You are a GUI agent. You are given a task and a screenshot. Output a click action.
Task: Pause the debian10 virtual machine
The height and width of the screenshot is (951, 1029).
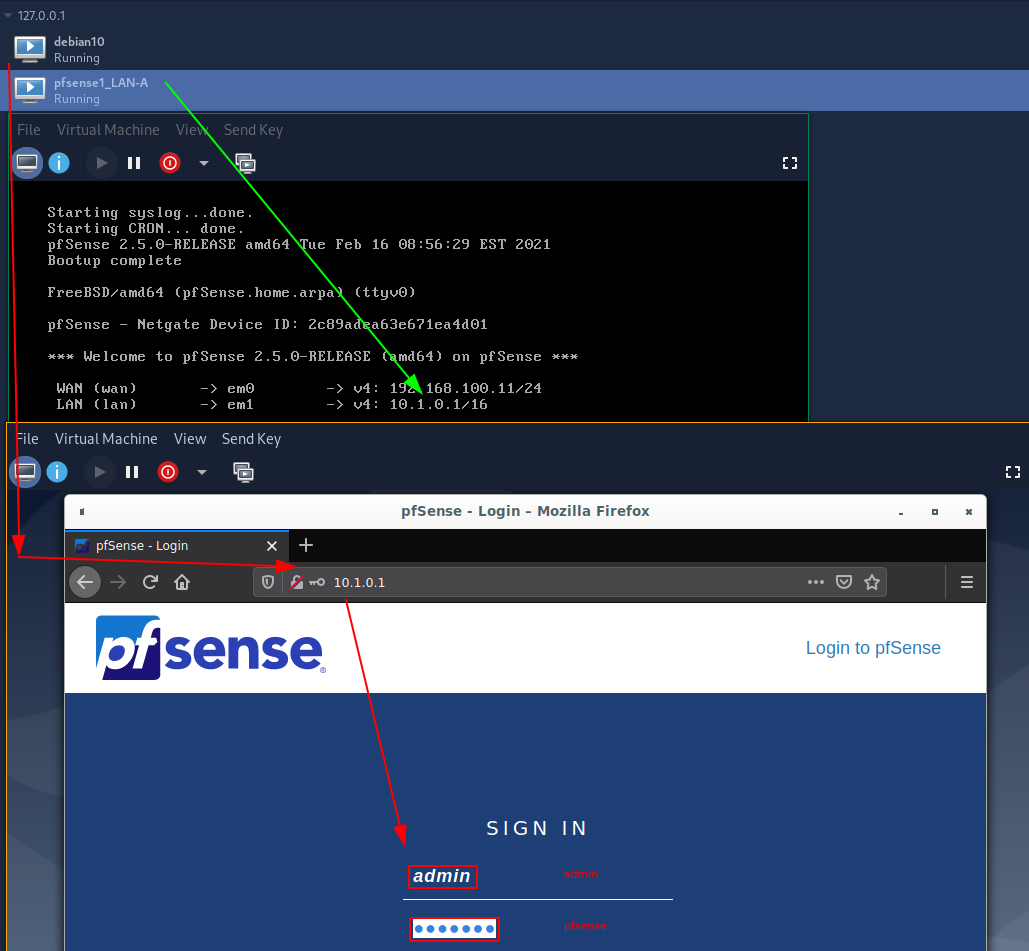(x=132, y=472)
